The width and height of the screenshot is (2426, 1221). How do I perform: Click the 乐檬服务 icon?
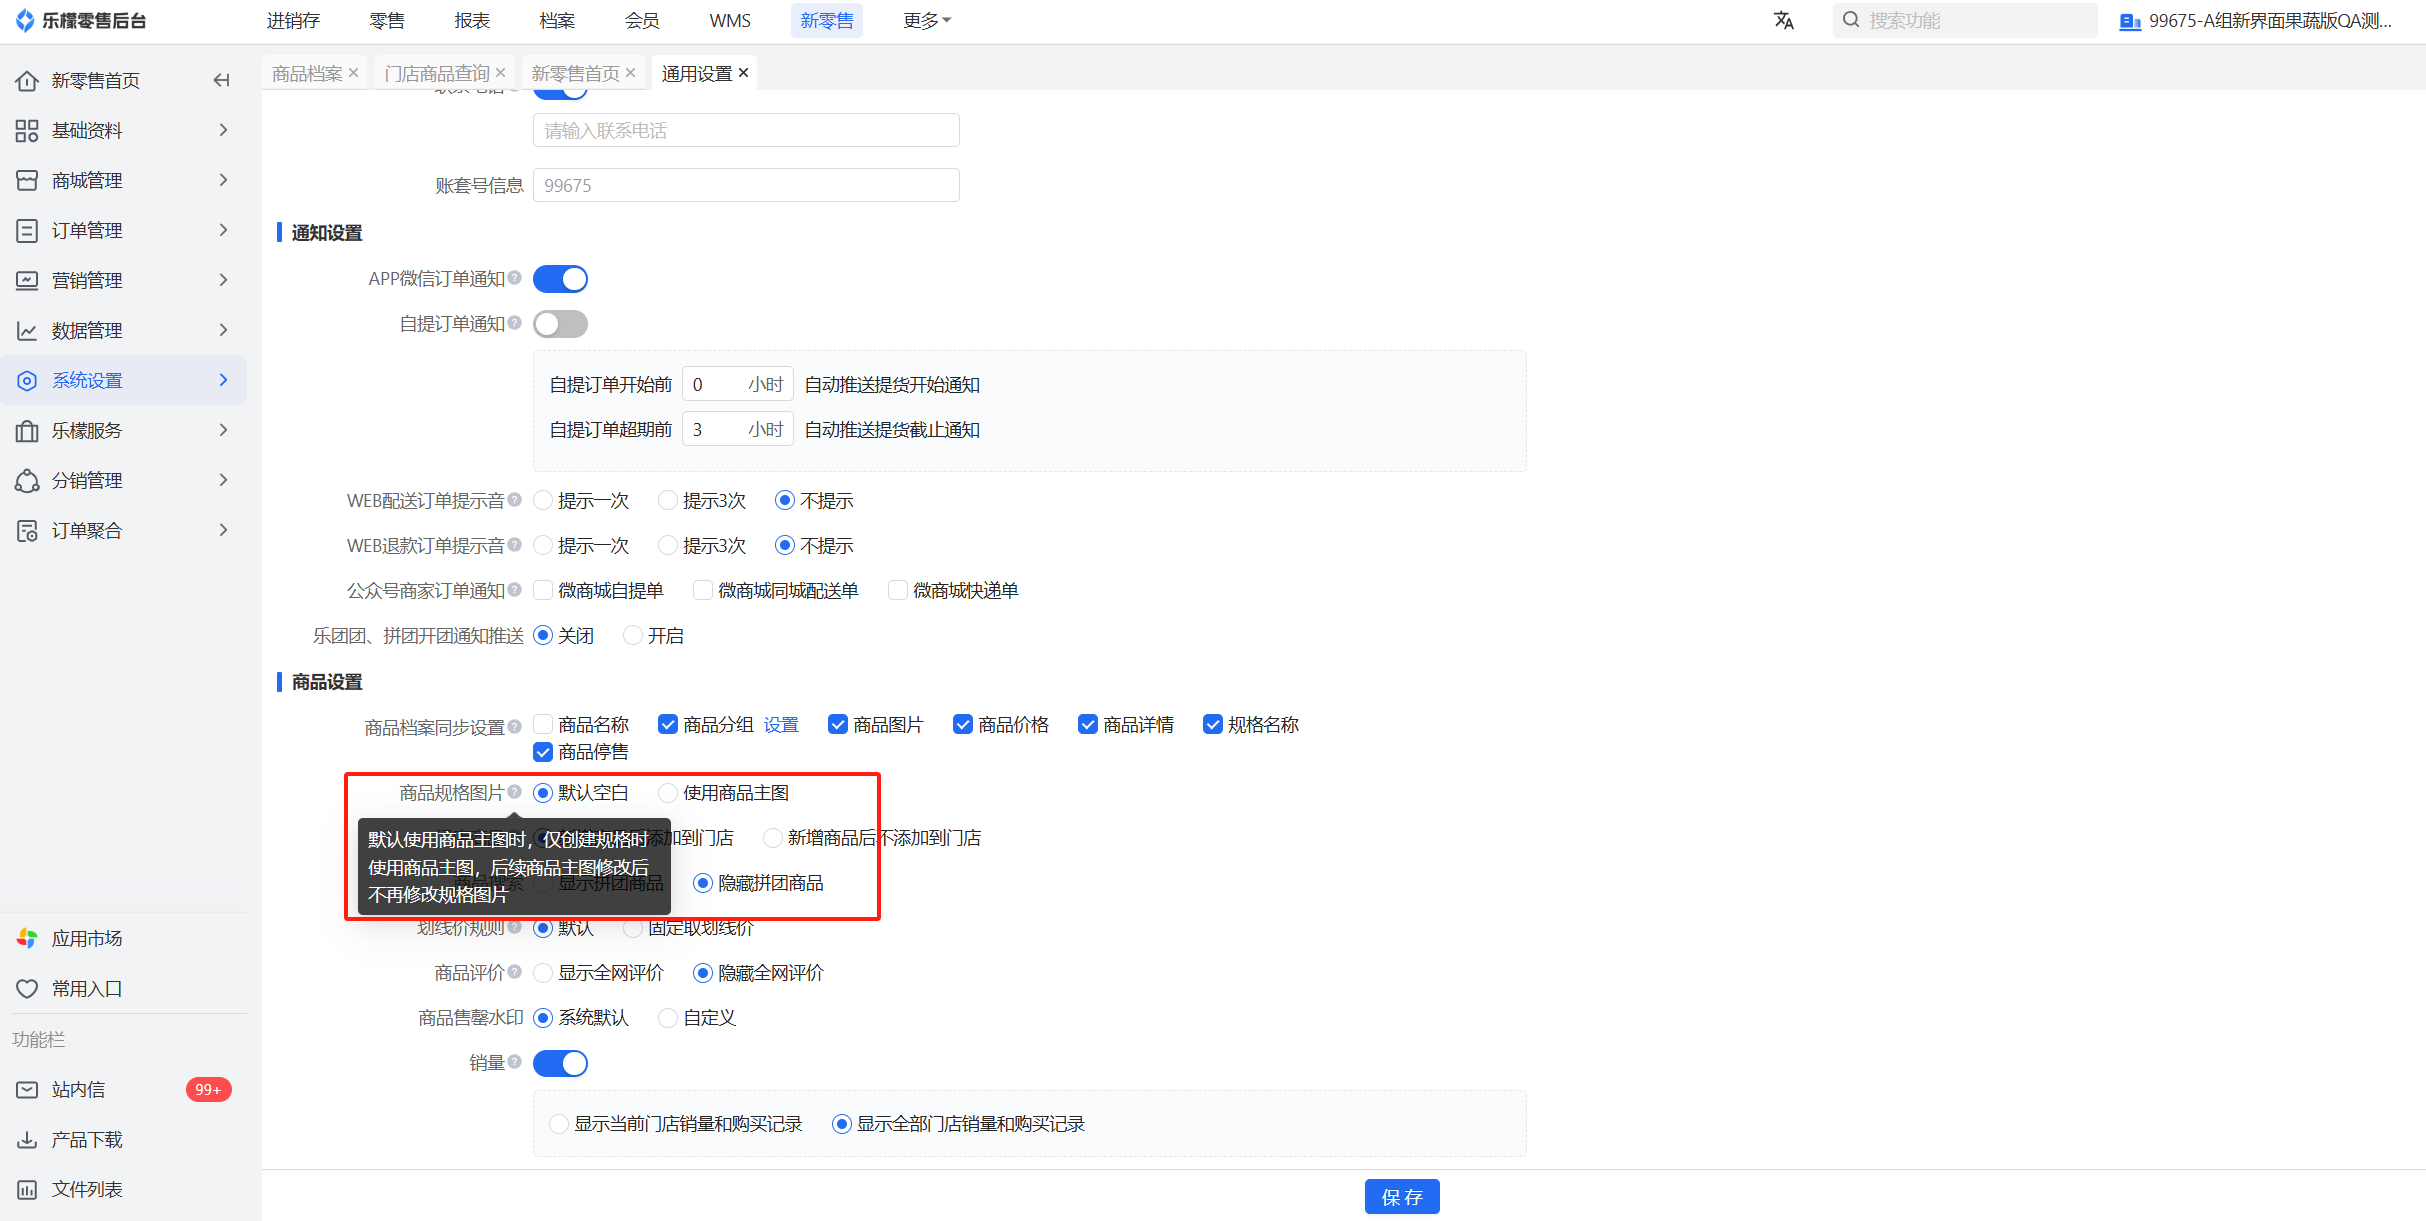click(x=27, y=430)
